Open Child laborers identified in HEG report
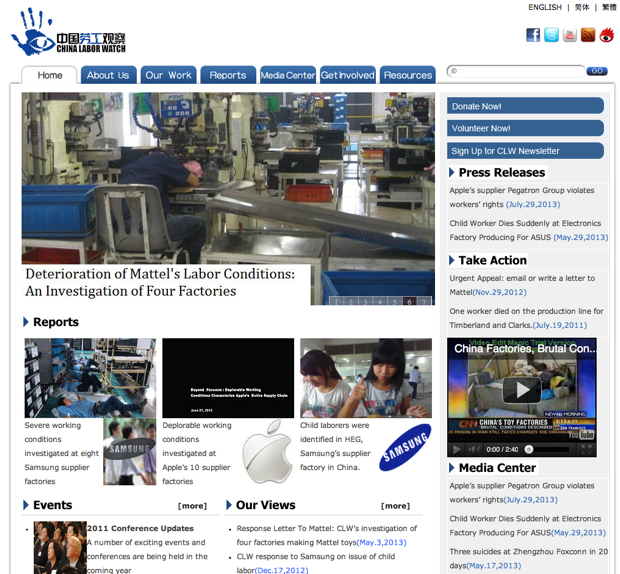620x574 pixels. pos(335,446)
